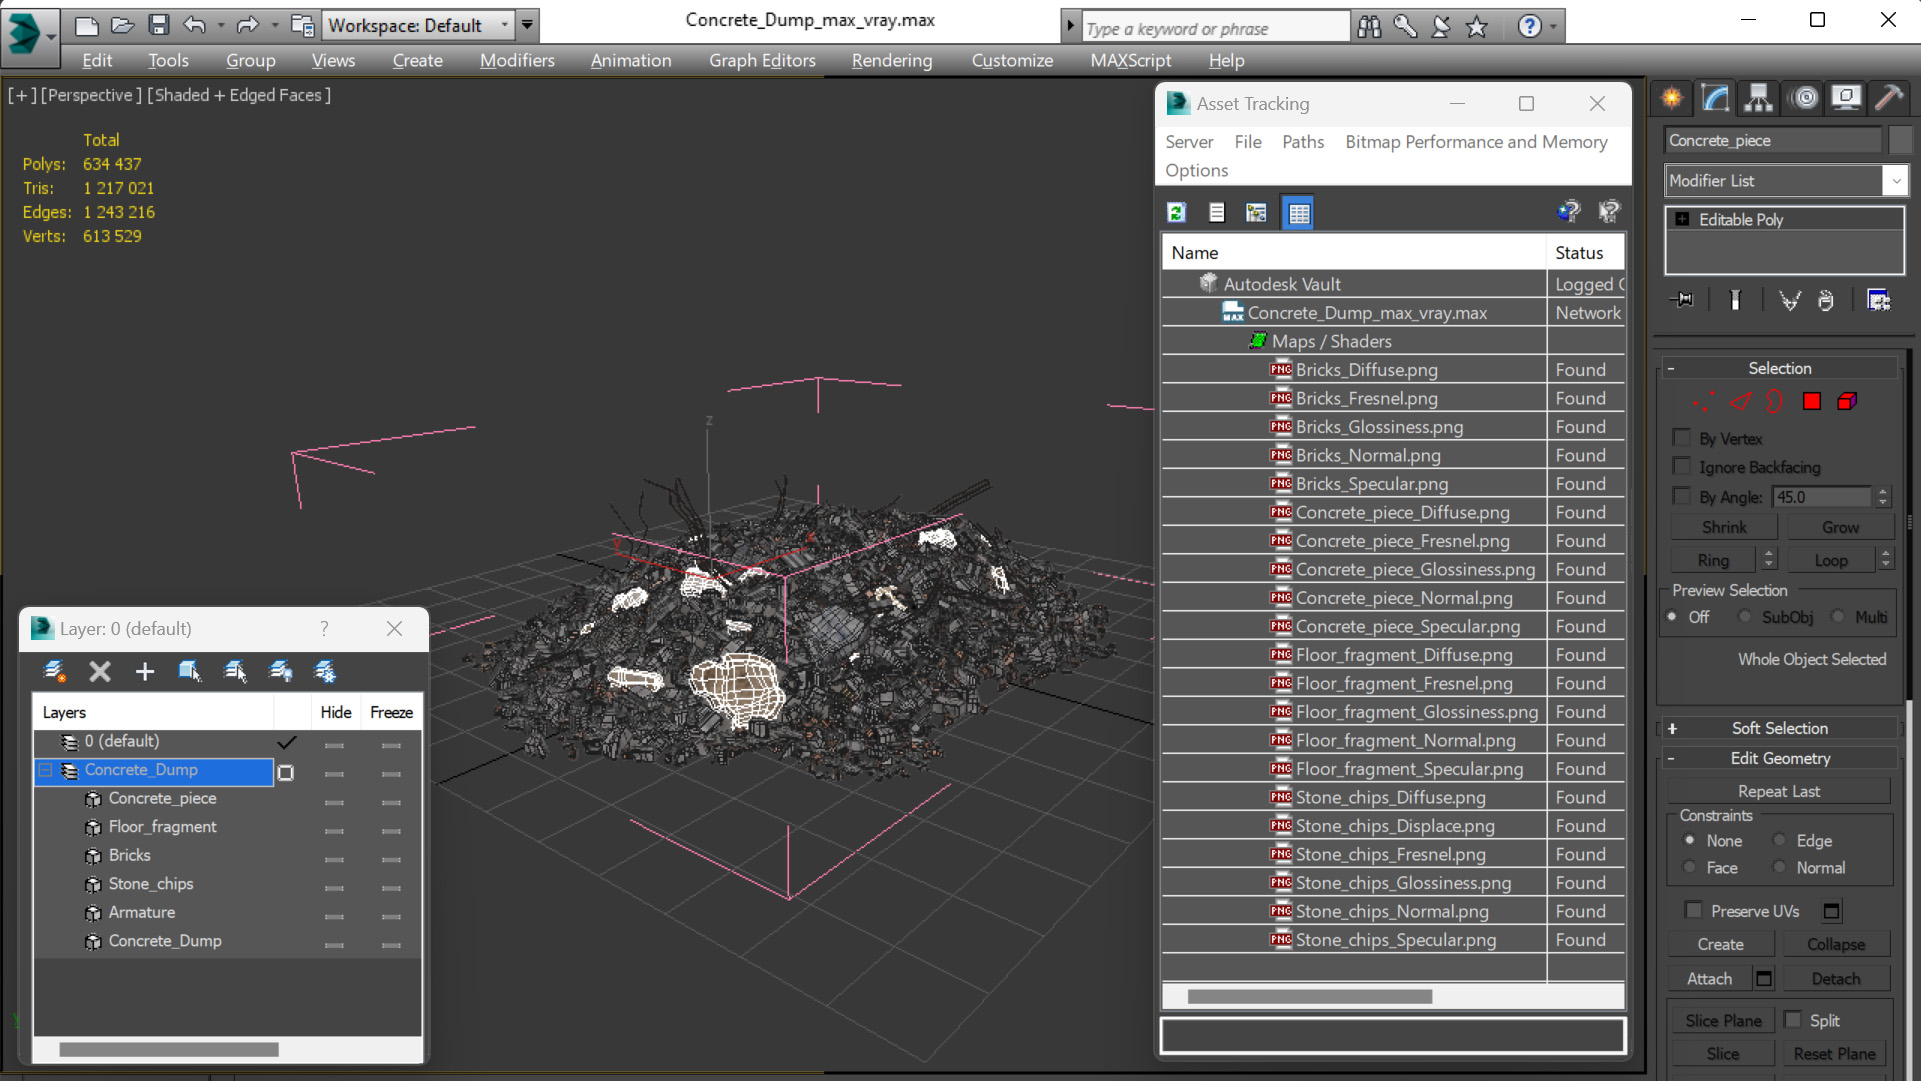Click the Grow selection button
This screenshot has height=1081, width=1921.
pos(1840,527)
